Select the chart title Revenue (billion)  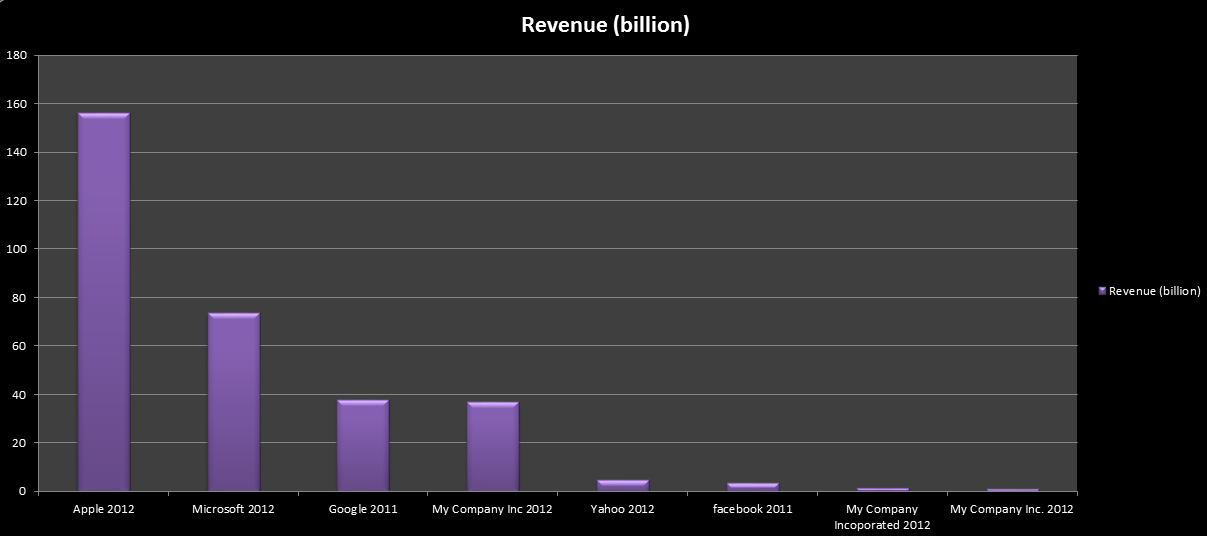605,26
